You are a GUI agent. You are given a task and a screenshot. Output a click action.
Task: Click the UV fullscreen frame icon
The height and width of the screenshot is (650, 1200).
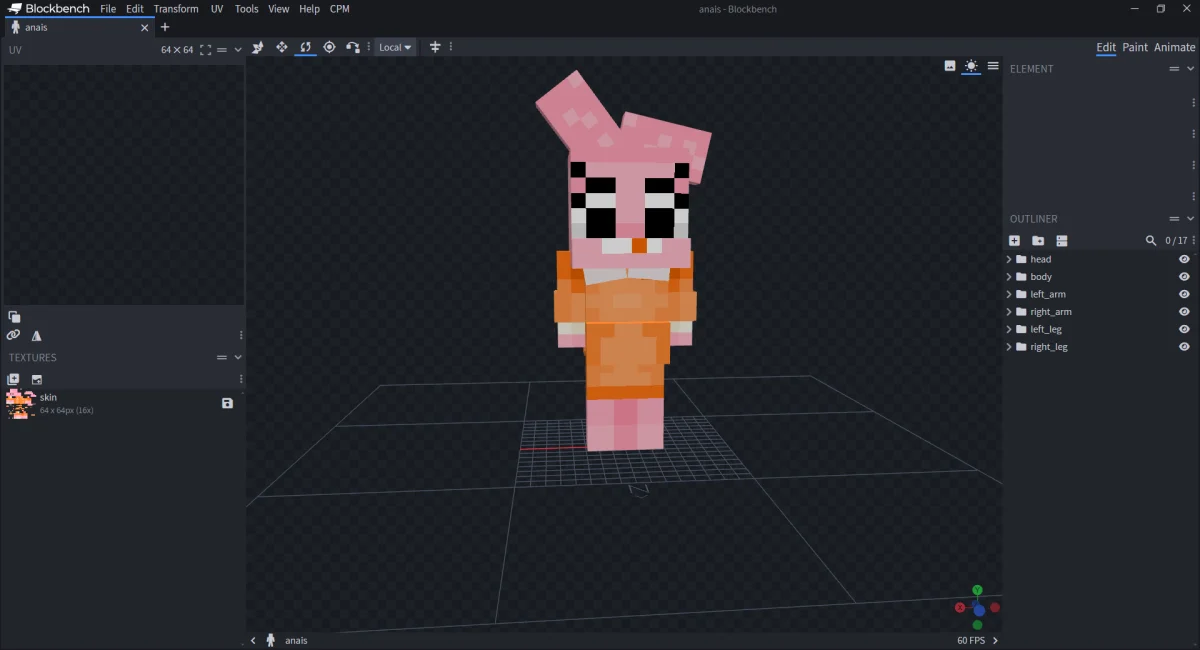pyautogui.click(x=205, y=49)
